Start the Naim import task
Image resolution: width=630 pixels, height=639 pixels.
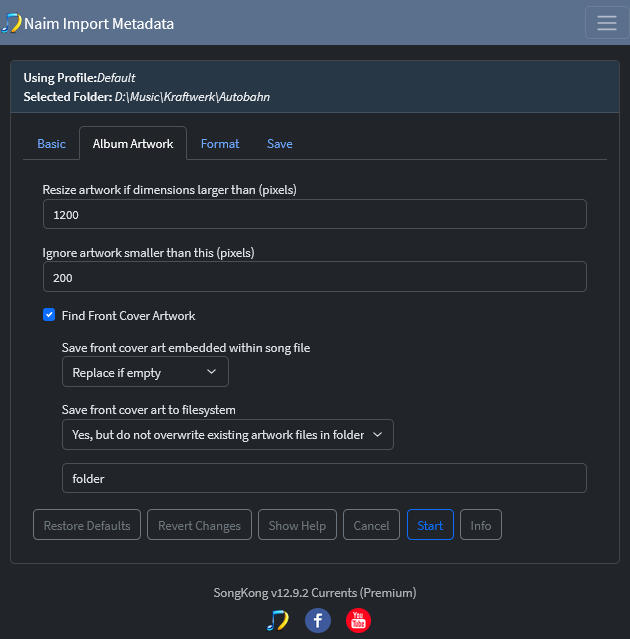coord(430,525)
